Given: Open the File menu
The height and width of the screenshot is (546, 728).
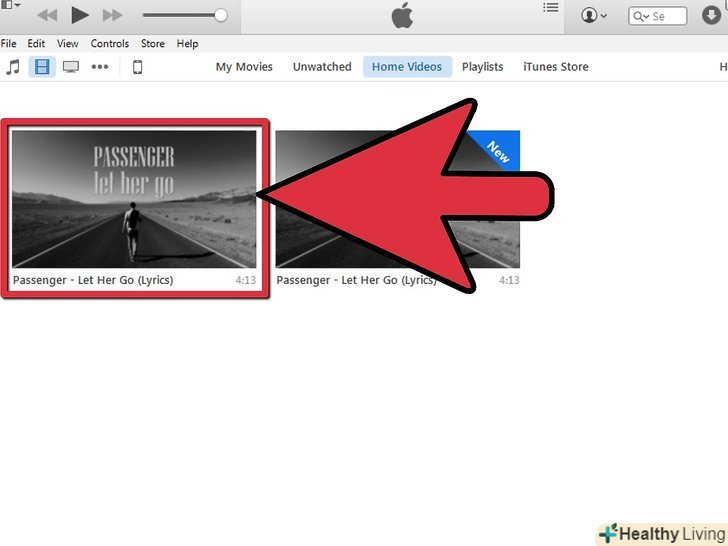Looking at the screenshot, I should pos(8,44).
